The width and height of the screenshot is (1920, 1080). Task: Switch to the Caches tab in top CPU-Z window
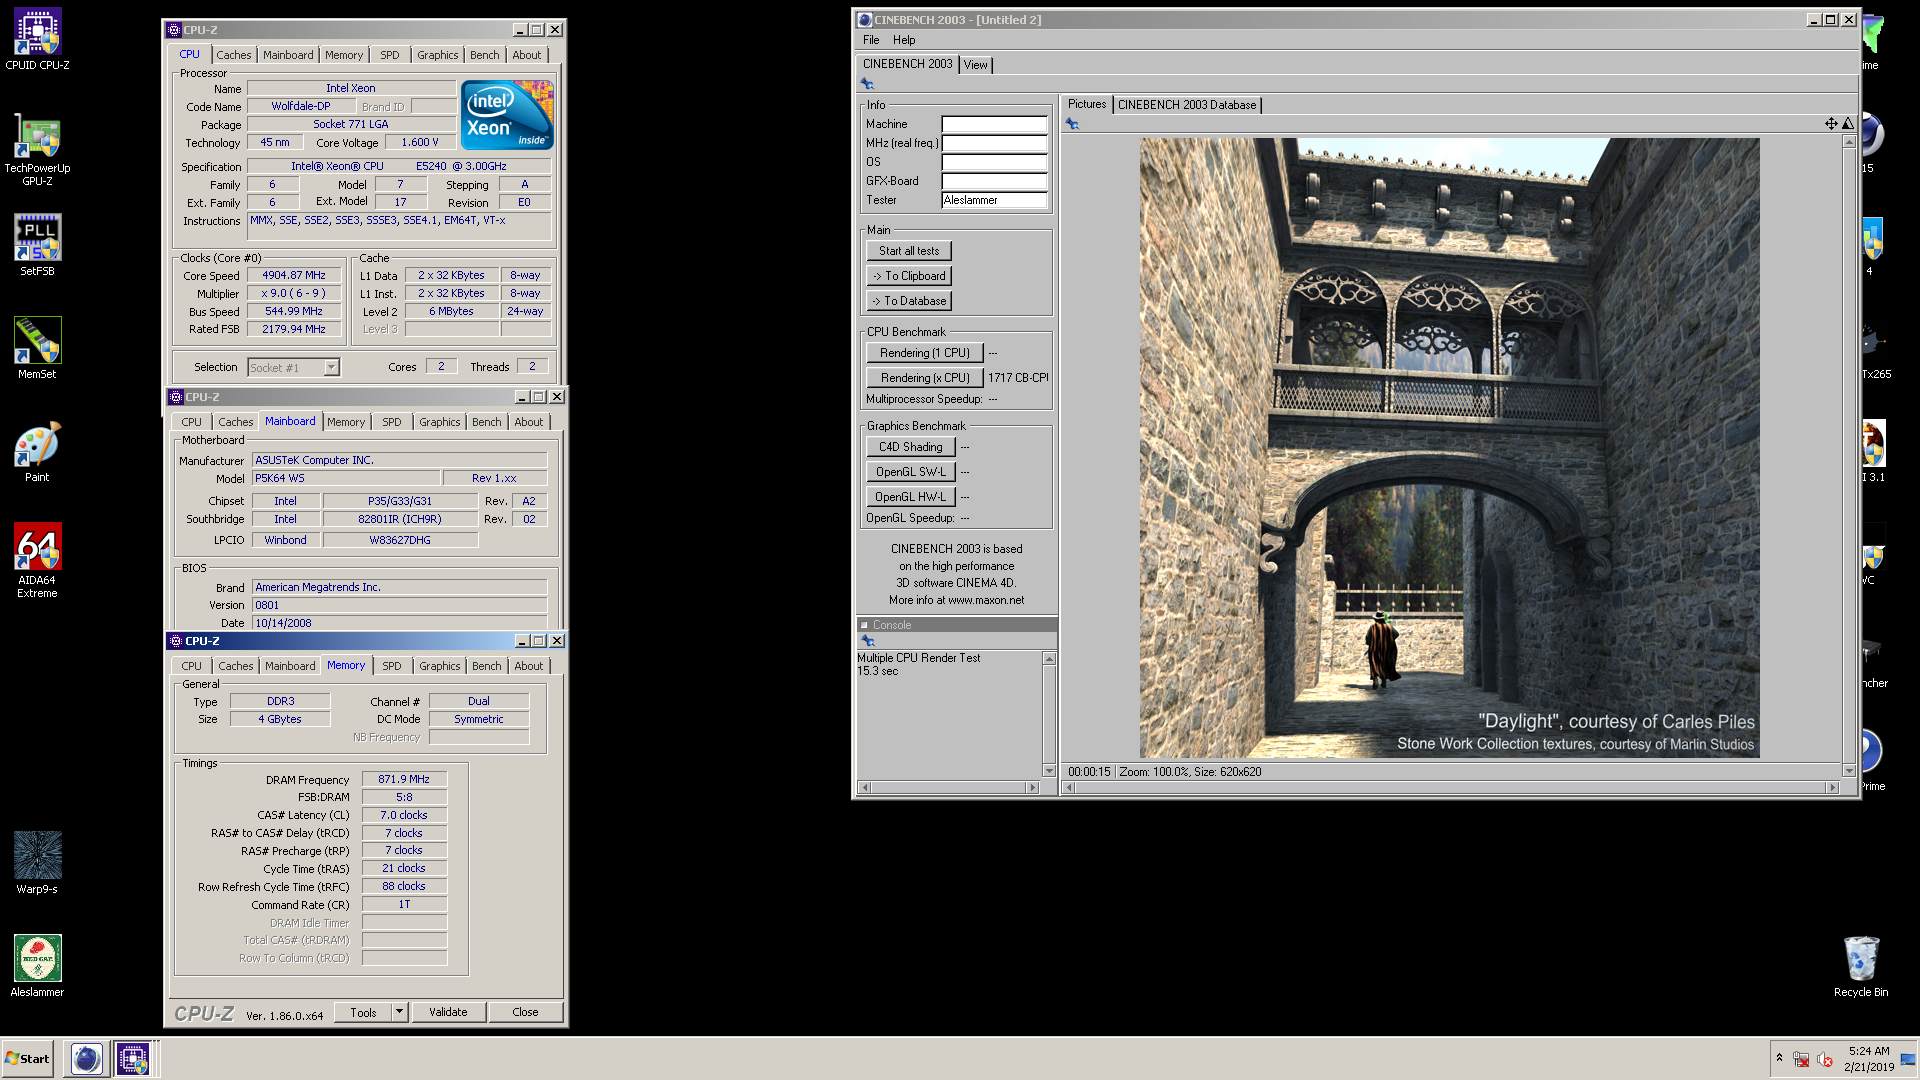coord(234,55)
